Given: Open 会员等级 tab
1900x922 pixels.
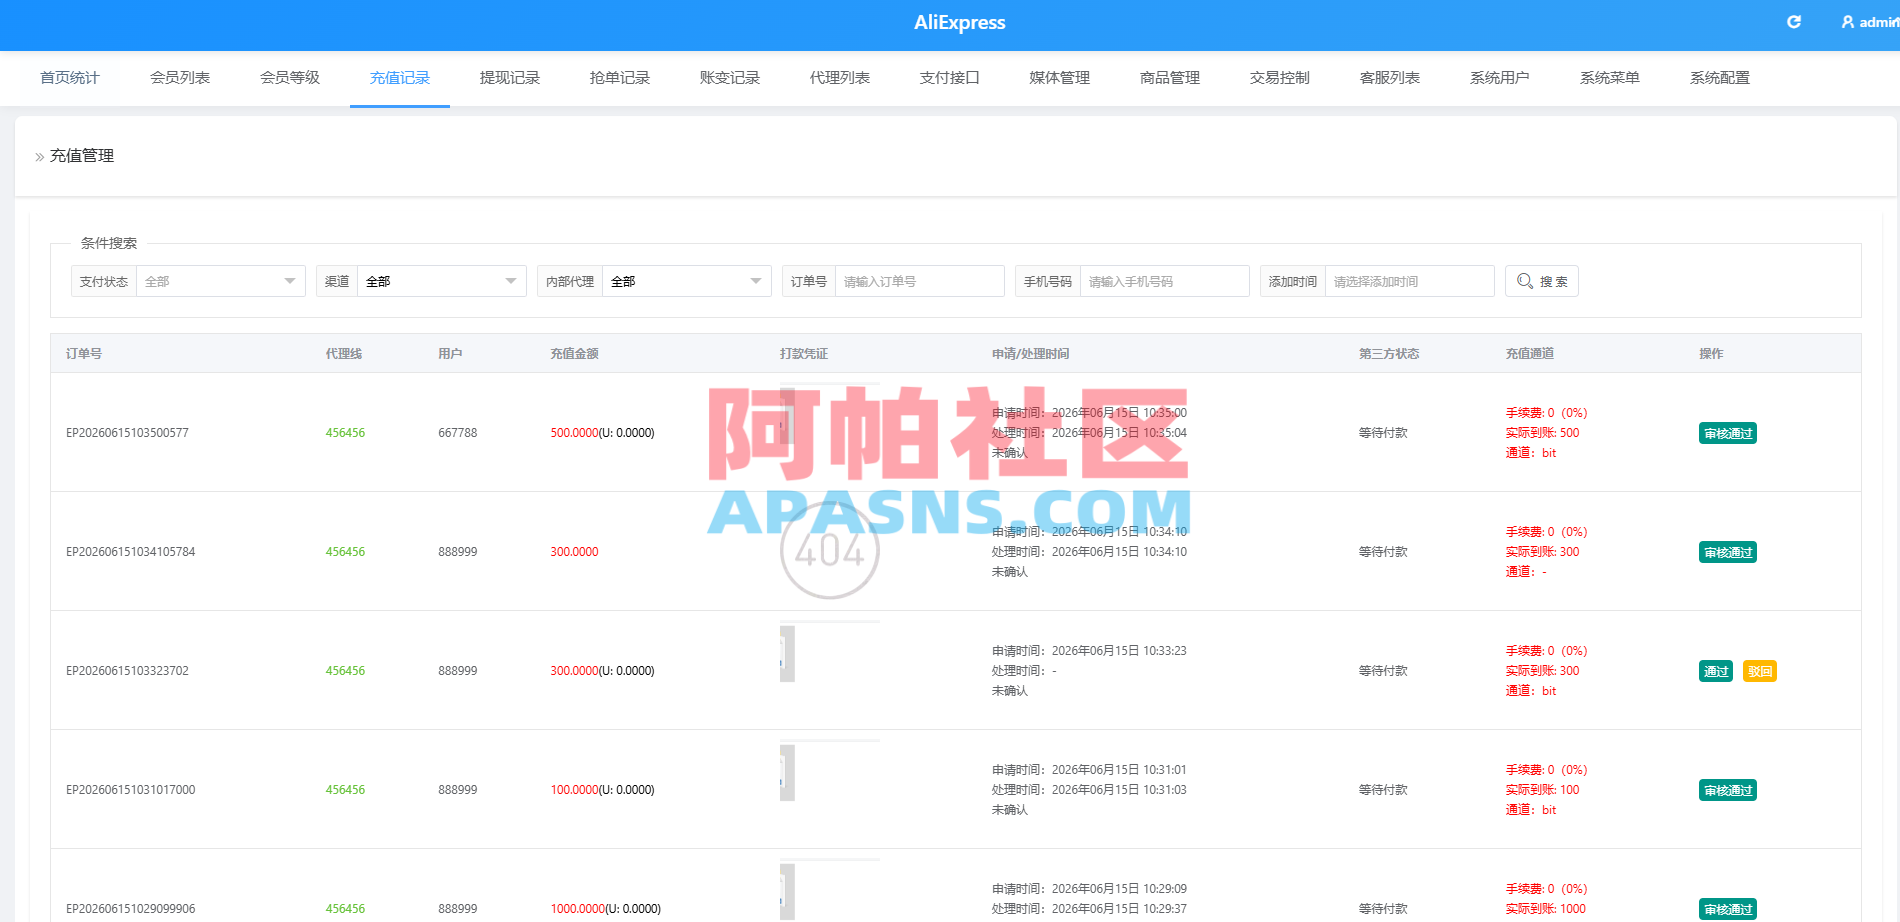Looking at the screenshot, I should tap(290, 78).
